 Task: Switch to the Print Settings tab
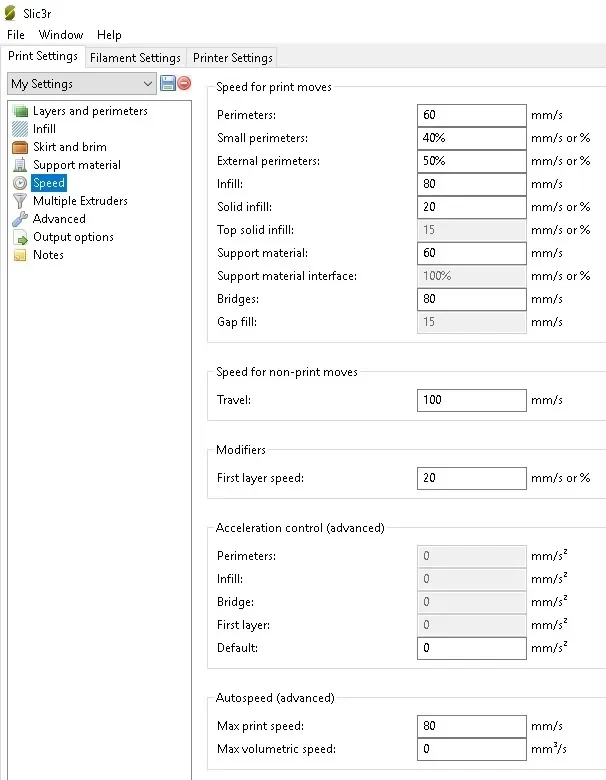point(43,56)
